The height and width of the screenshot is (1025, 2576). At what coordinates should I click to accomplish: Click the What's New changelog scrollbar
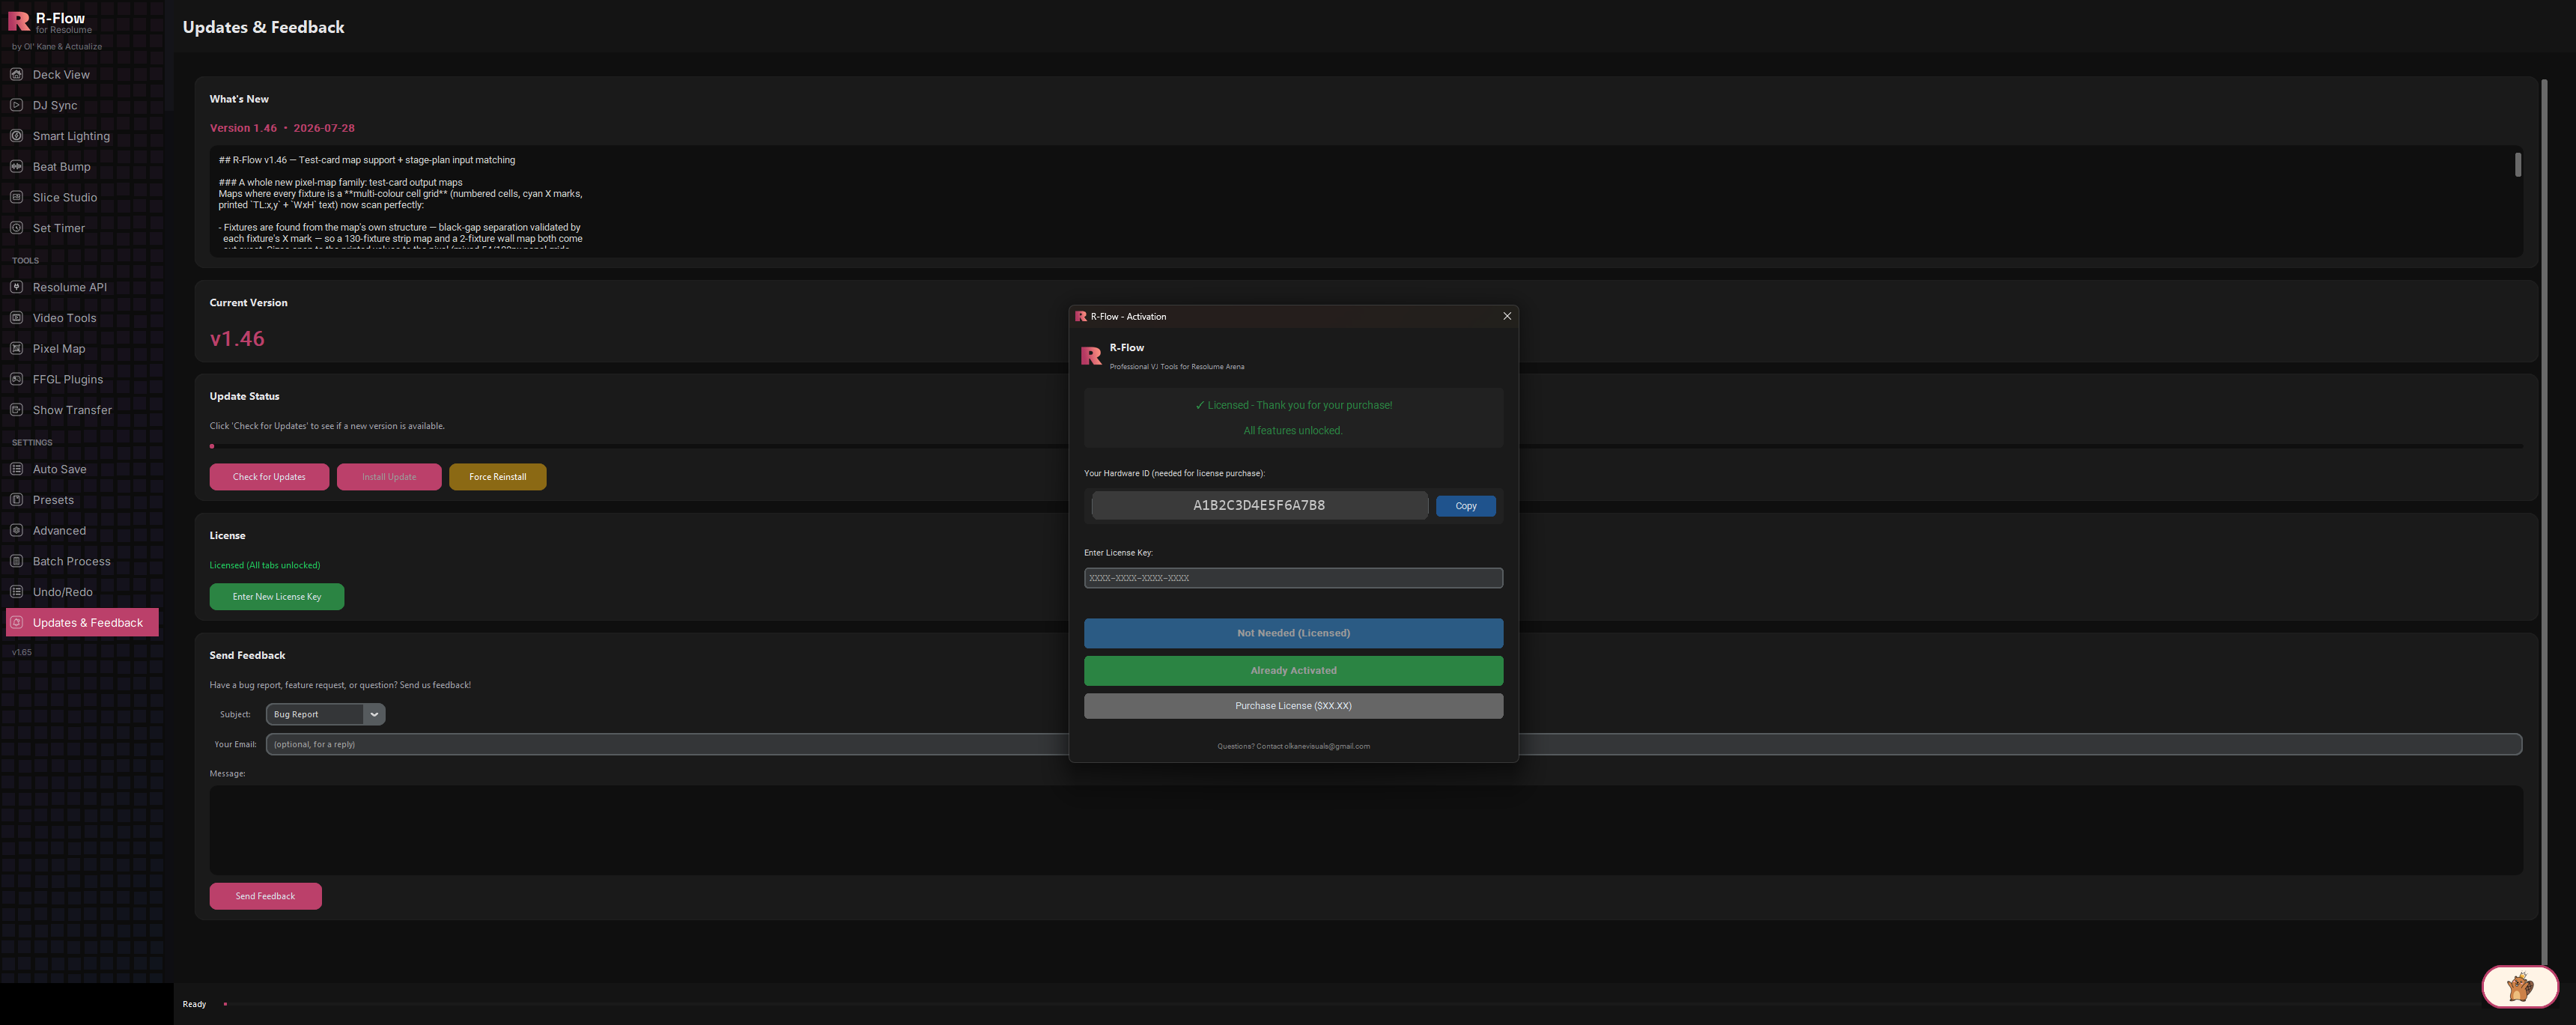point(2518,165)
